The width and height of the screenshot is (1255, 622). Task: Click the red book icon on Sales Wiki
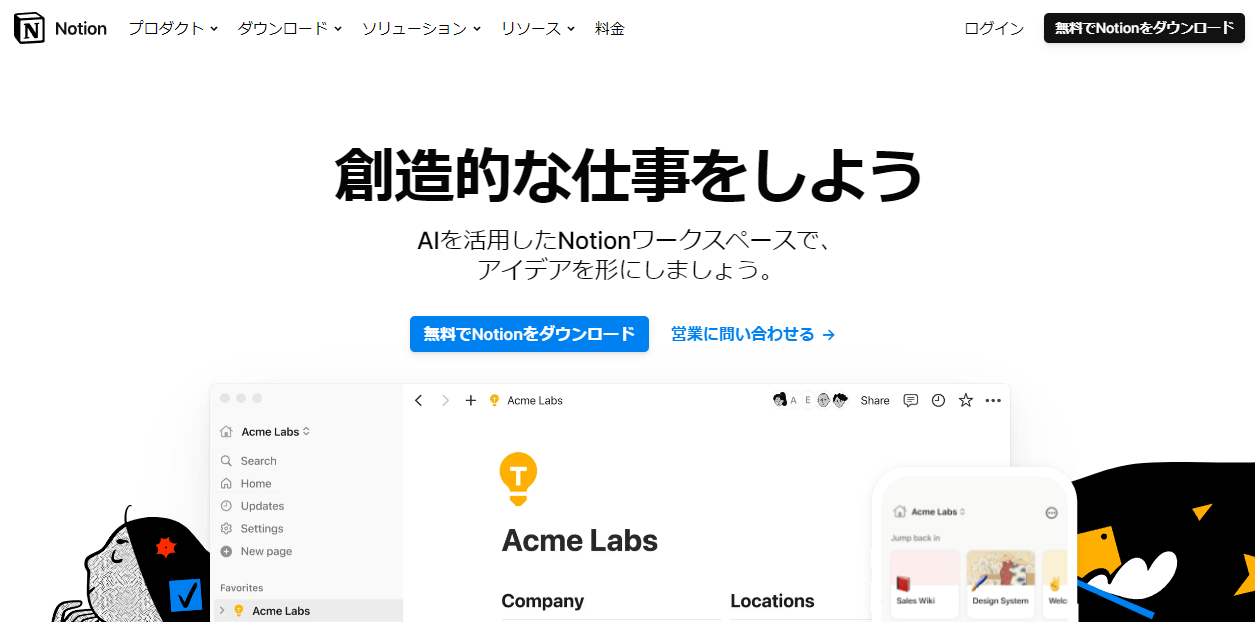(x=903, y=583)
